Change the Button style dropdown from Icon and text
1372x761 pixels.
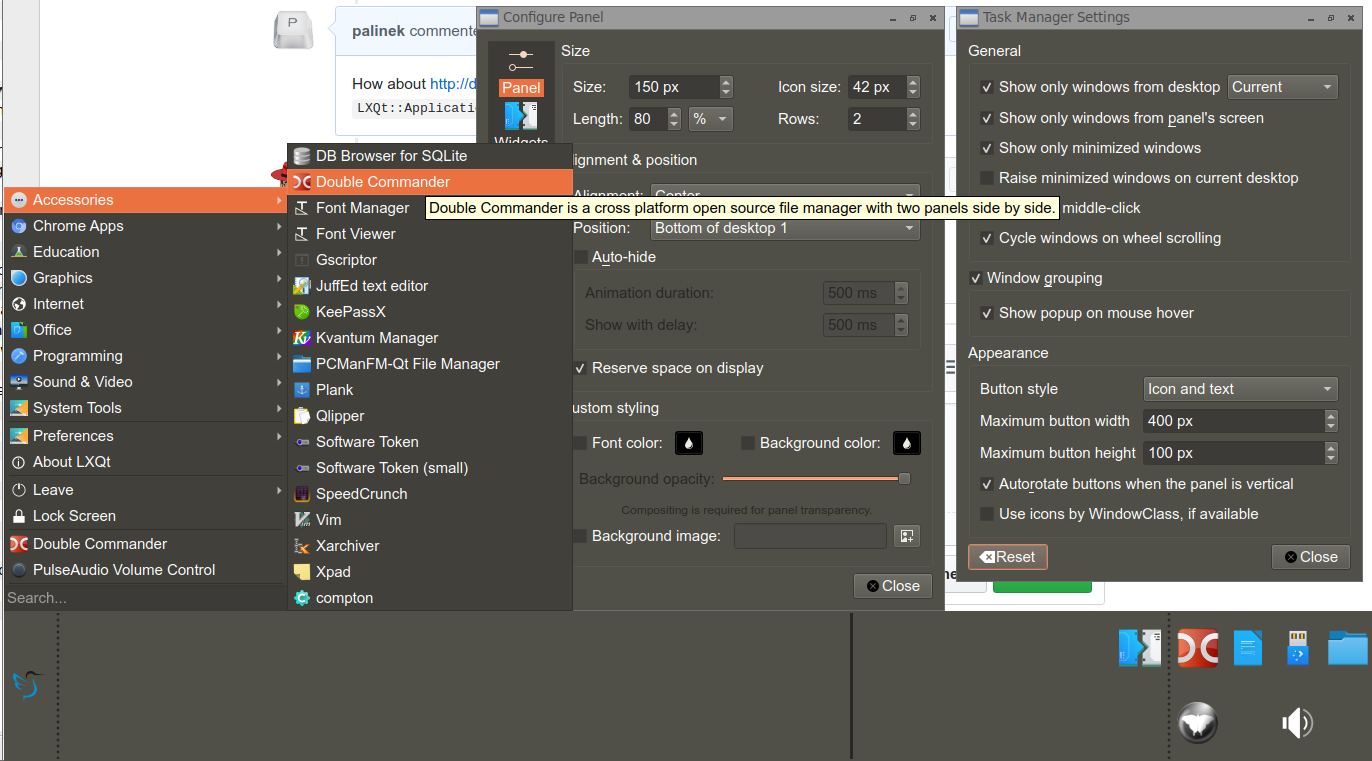coord(1240,388)
